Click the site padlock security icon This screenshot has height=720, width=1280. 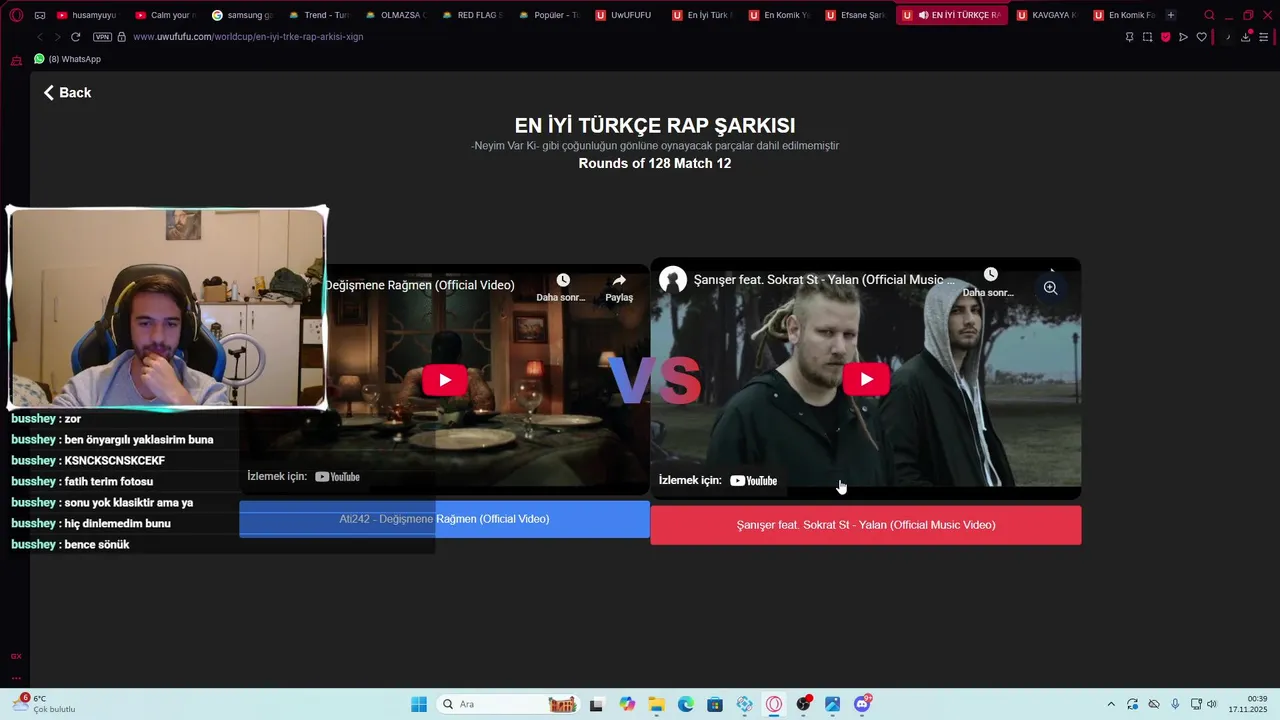121,37
